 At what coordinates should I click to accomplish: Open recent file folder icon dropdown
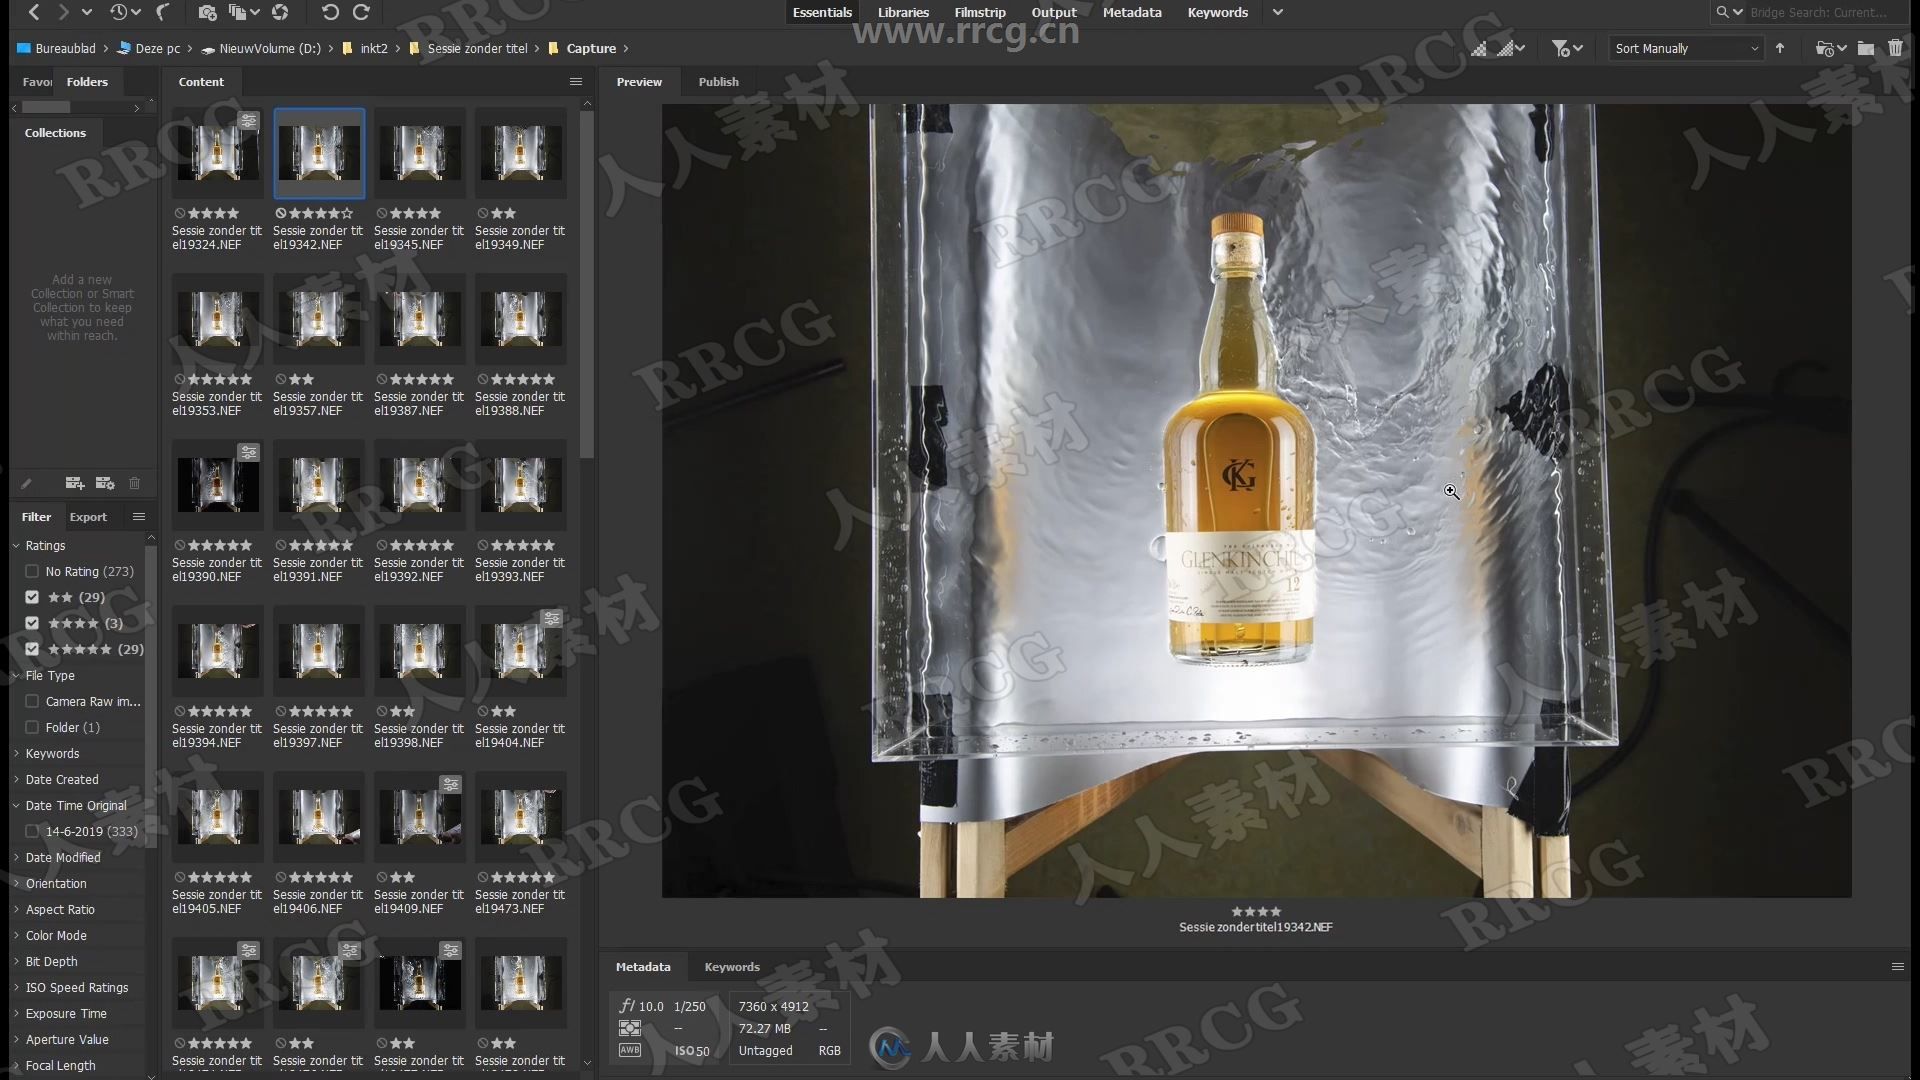tap(1830, 48)
